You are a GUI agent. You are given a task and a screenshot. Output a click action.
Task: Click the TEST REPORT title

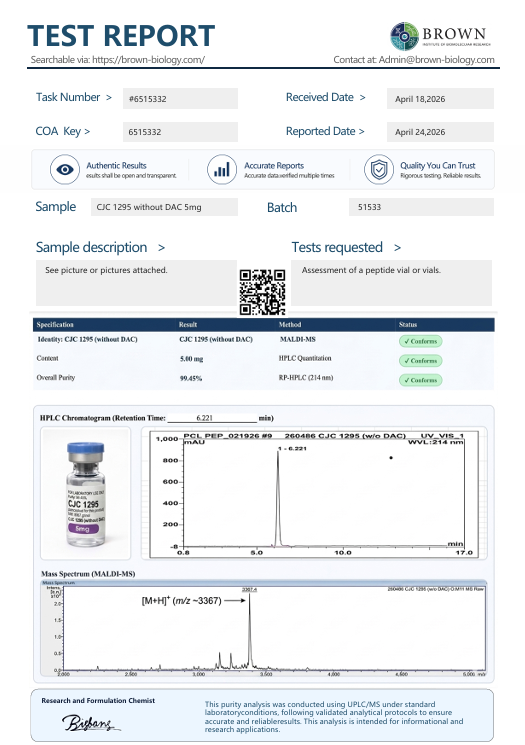click(121, 36)
